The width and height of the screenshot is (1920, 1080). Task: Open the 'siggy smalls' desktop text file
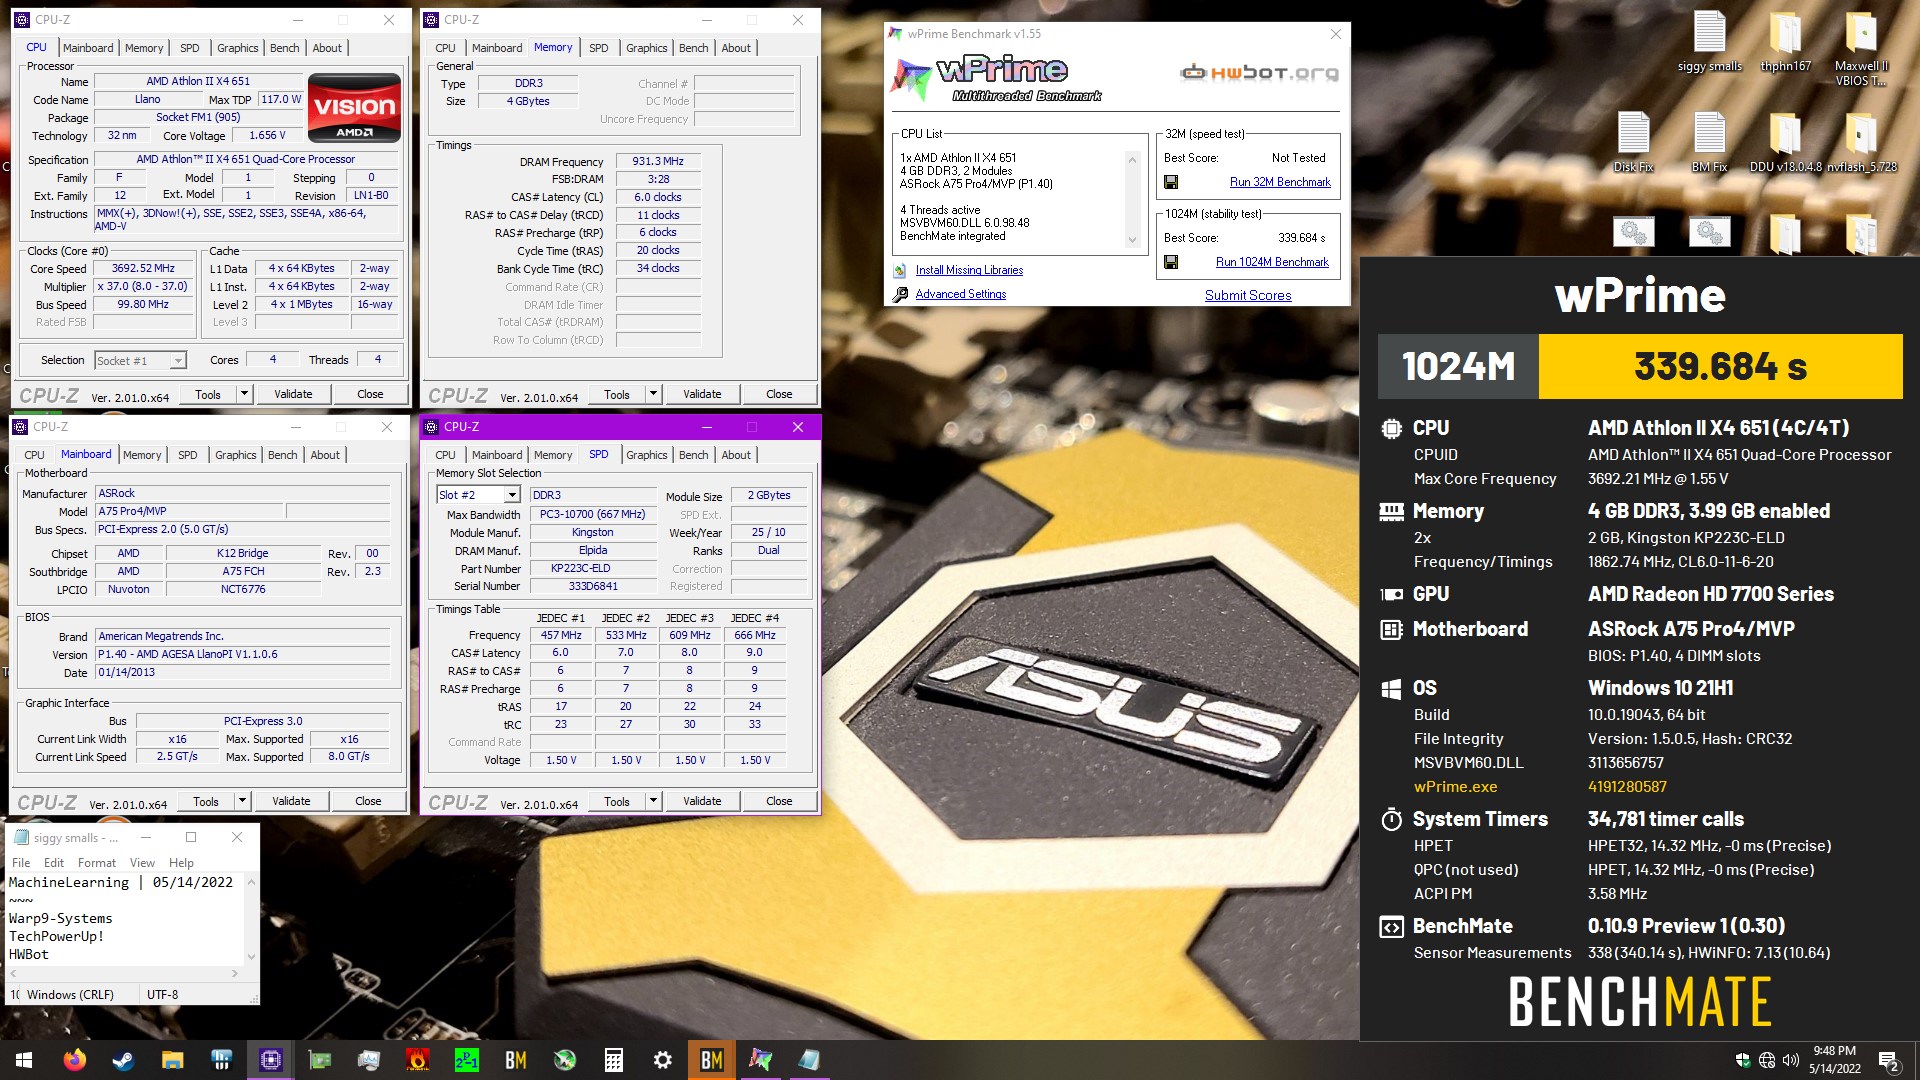(x=1709, y=40)
